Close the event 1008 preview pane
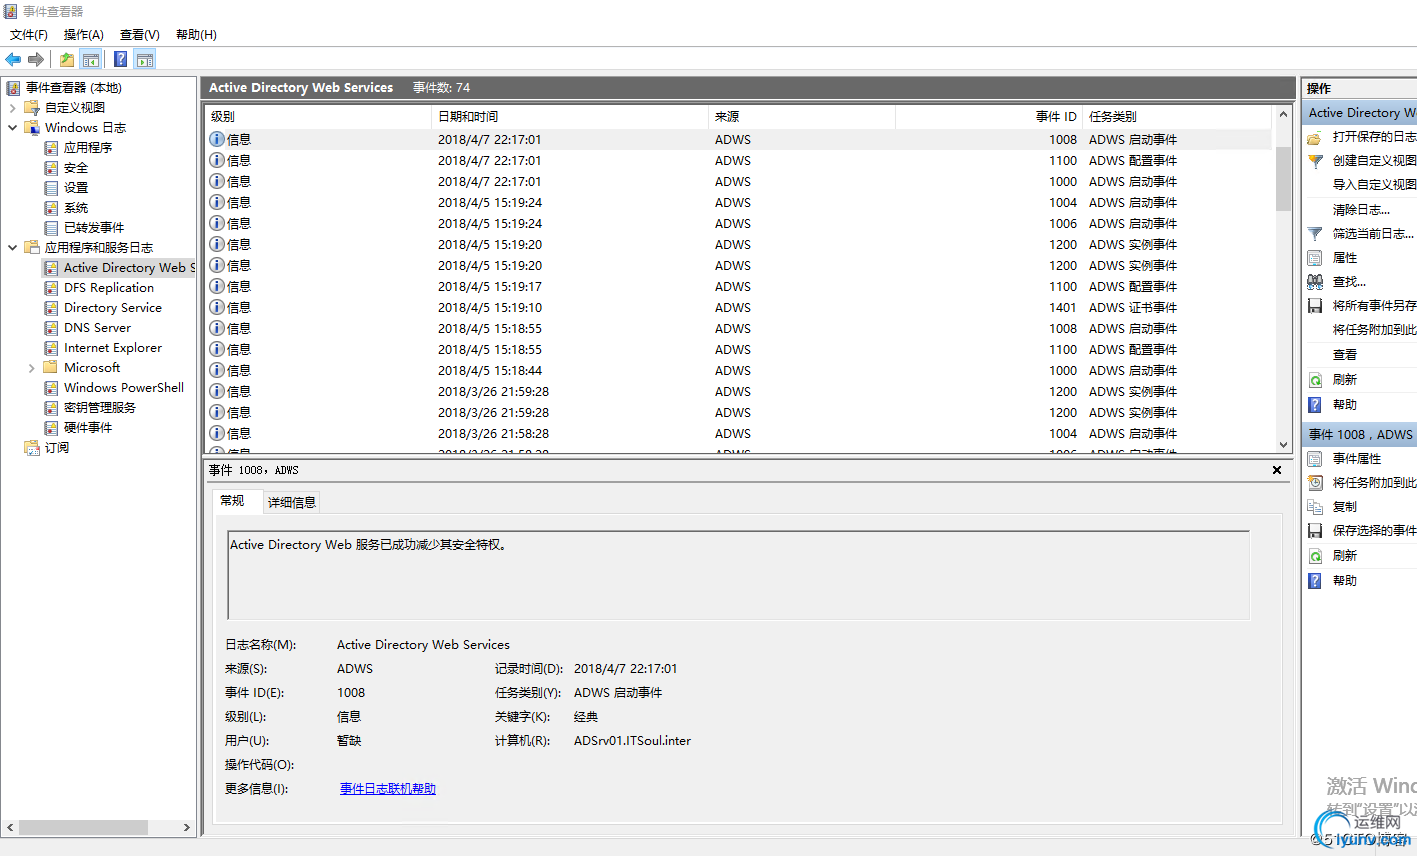1417x856 pixels. point(1277,470)
